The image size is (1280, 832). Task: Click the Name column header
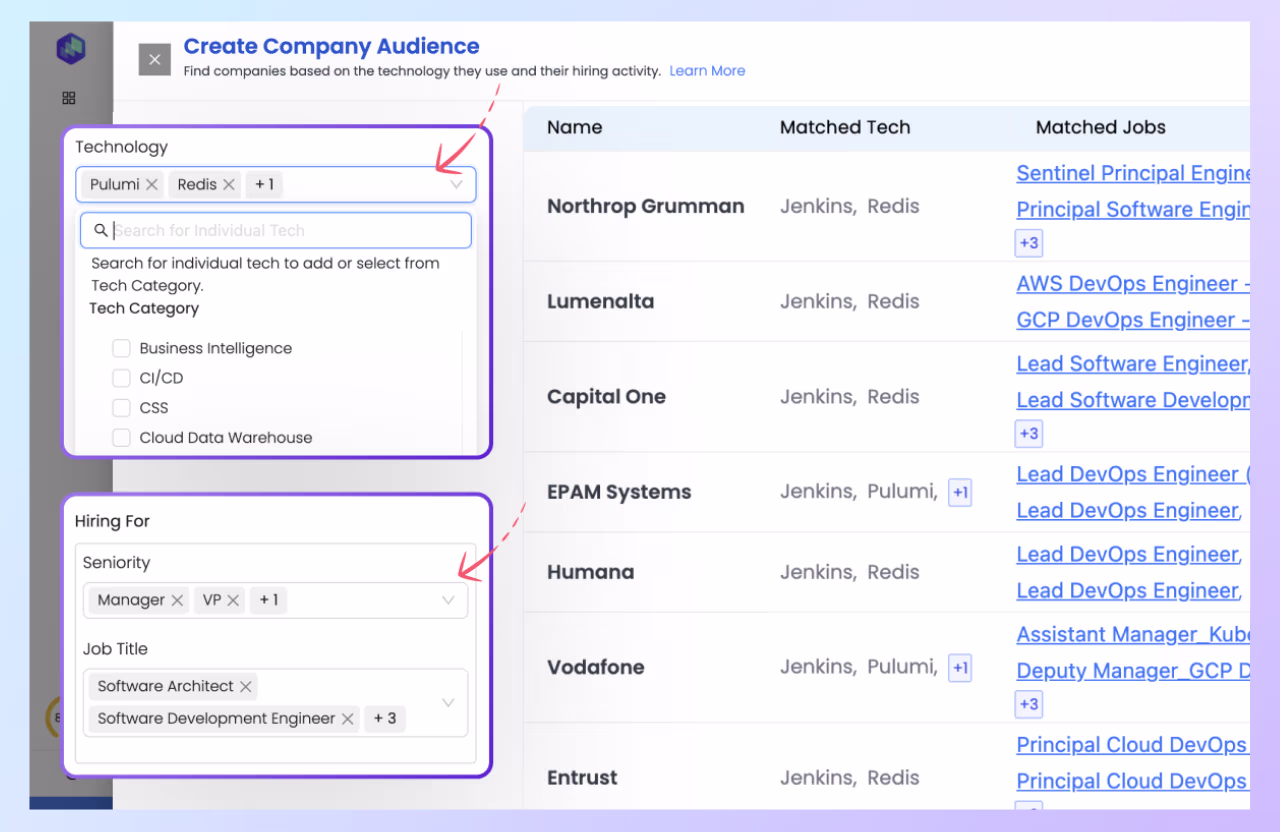coord(575,127)
